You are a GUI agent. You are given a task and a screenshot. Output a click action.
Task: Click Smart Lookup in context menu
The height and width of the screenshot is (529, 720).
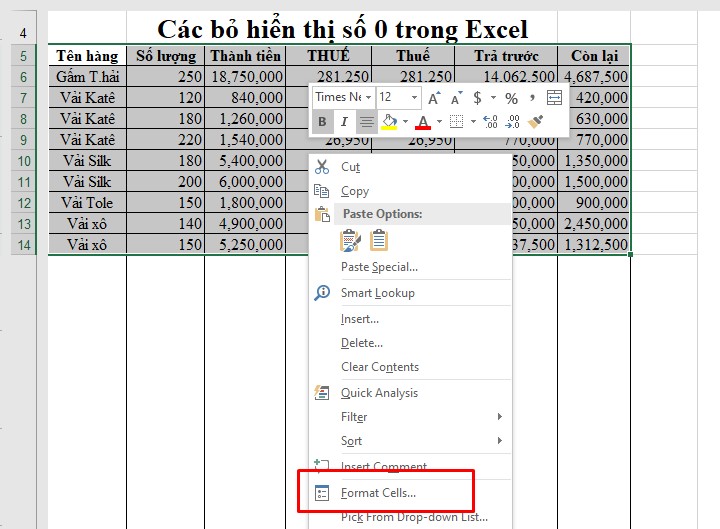coord(377,293)
